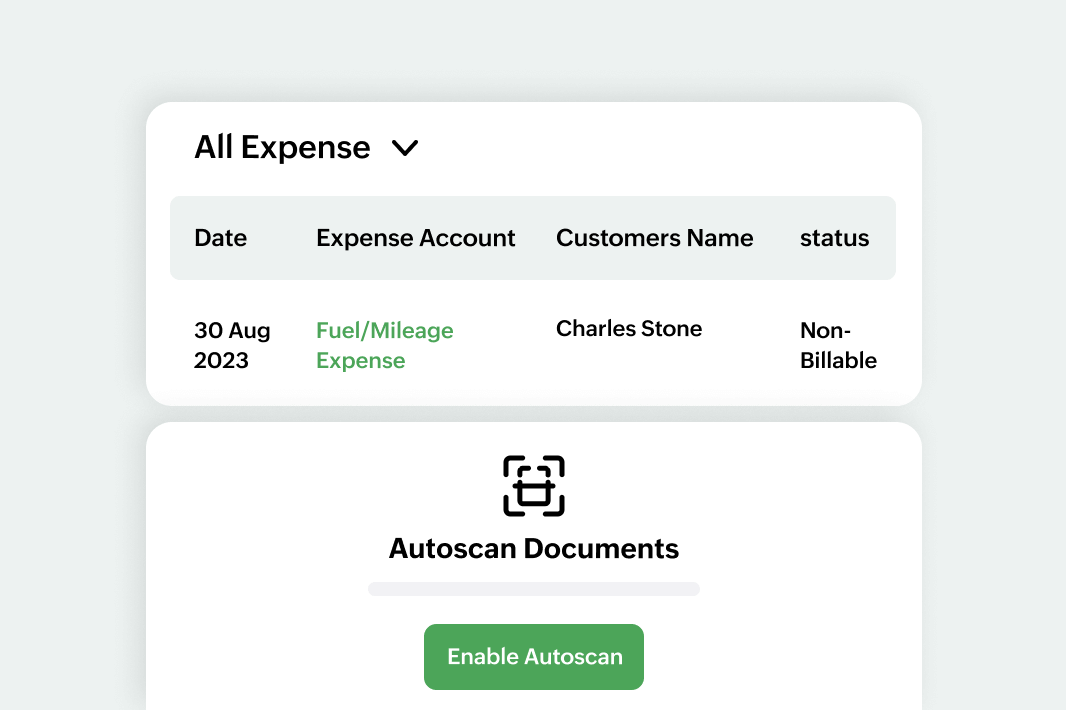Click the Autoscan Documents heading
This screenshot has width=1066, height=710.
point(533,548)
